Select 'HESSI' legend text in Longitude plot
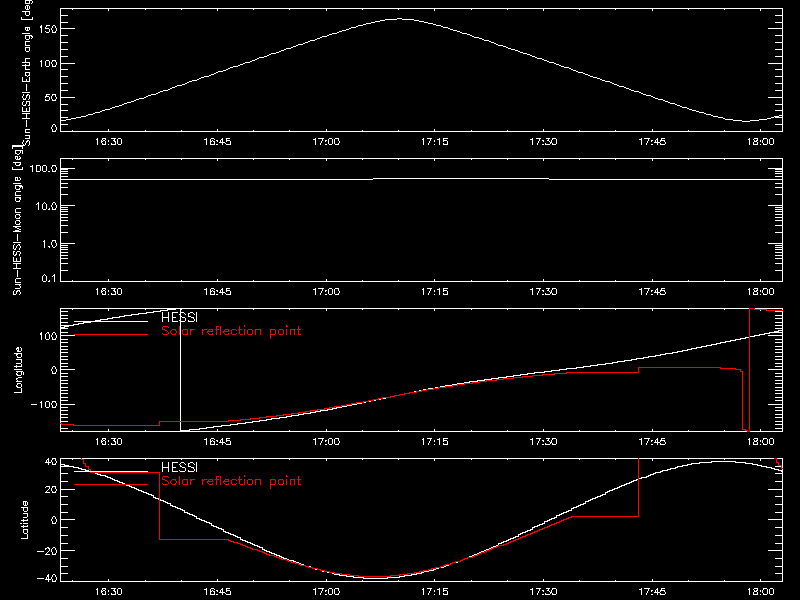The height and width of the screenshot is (600, 800). 179,317
